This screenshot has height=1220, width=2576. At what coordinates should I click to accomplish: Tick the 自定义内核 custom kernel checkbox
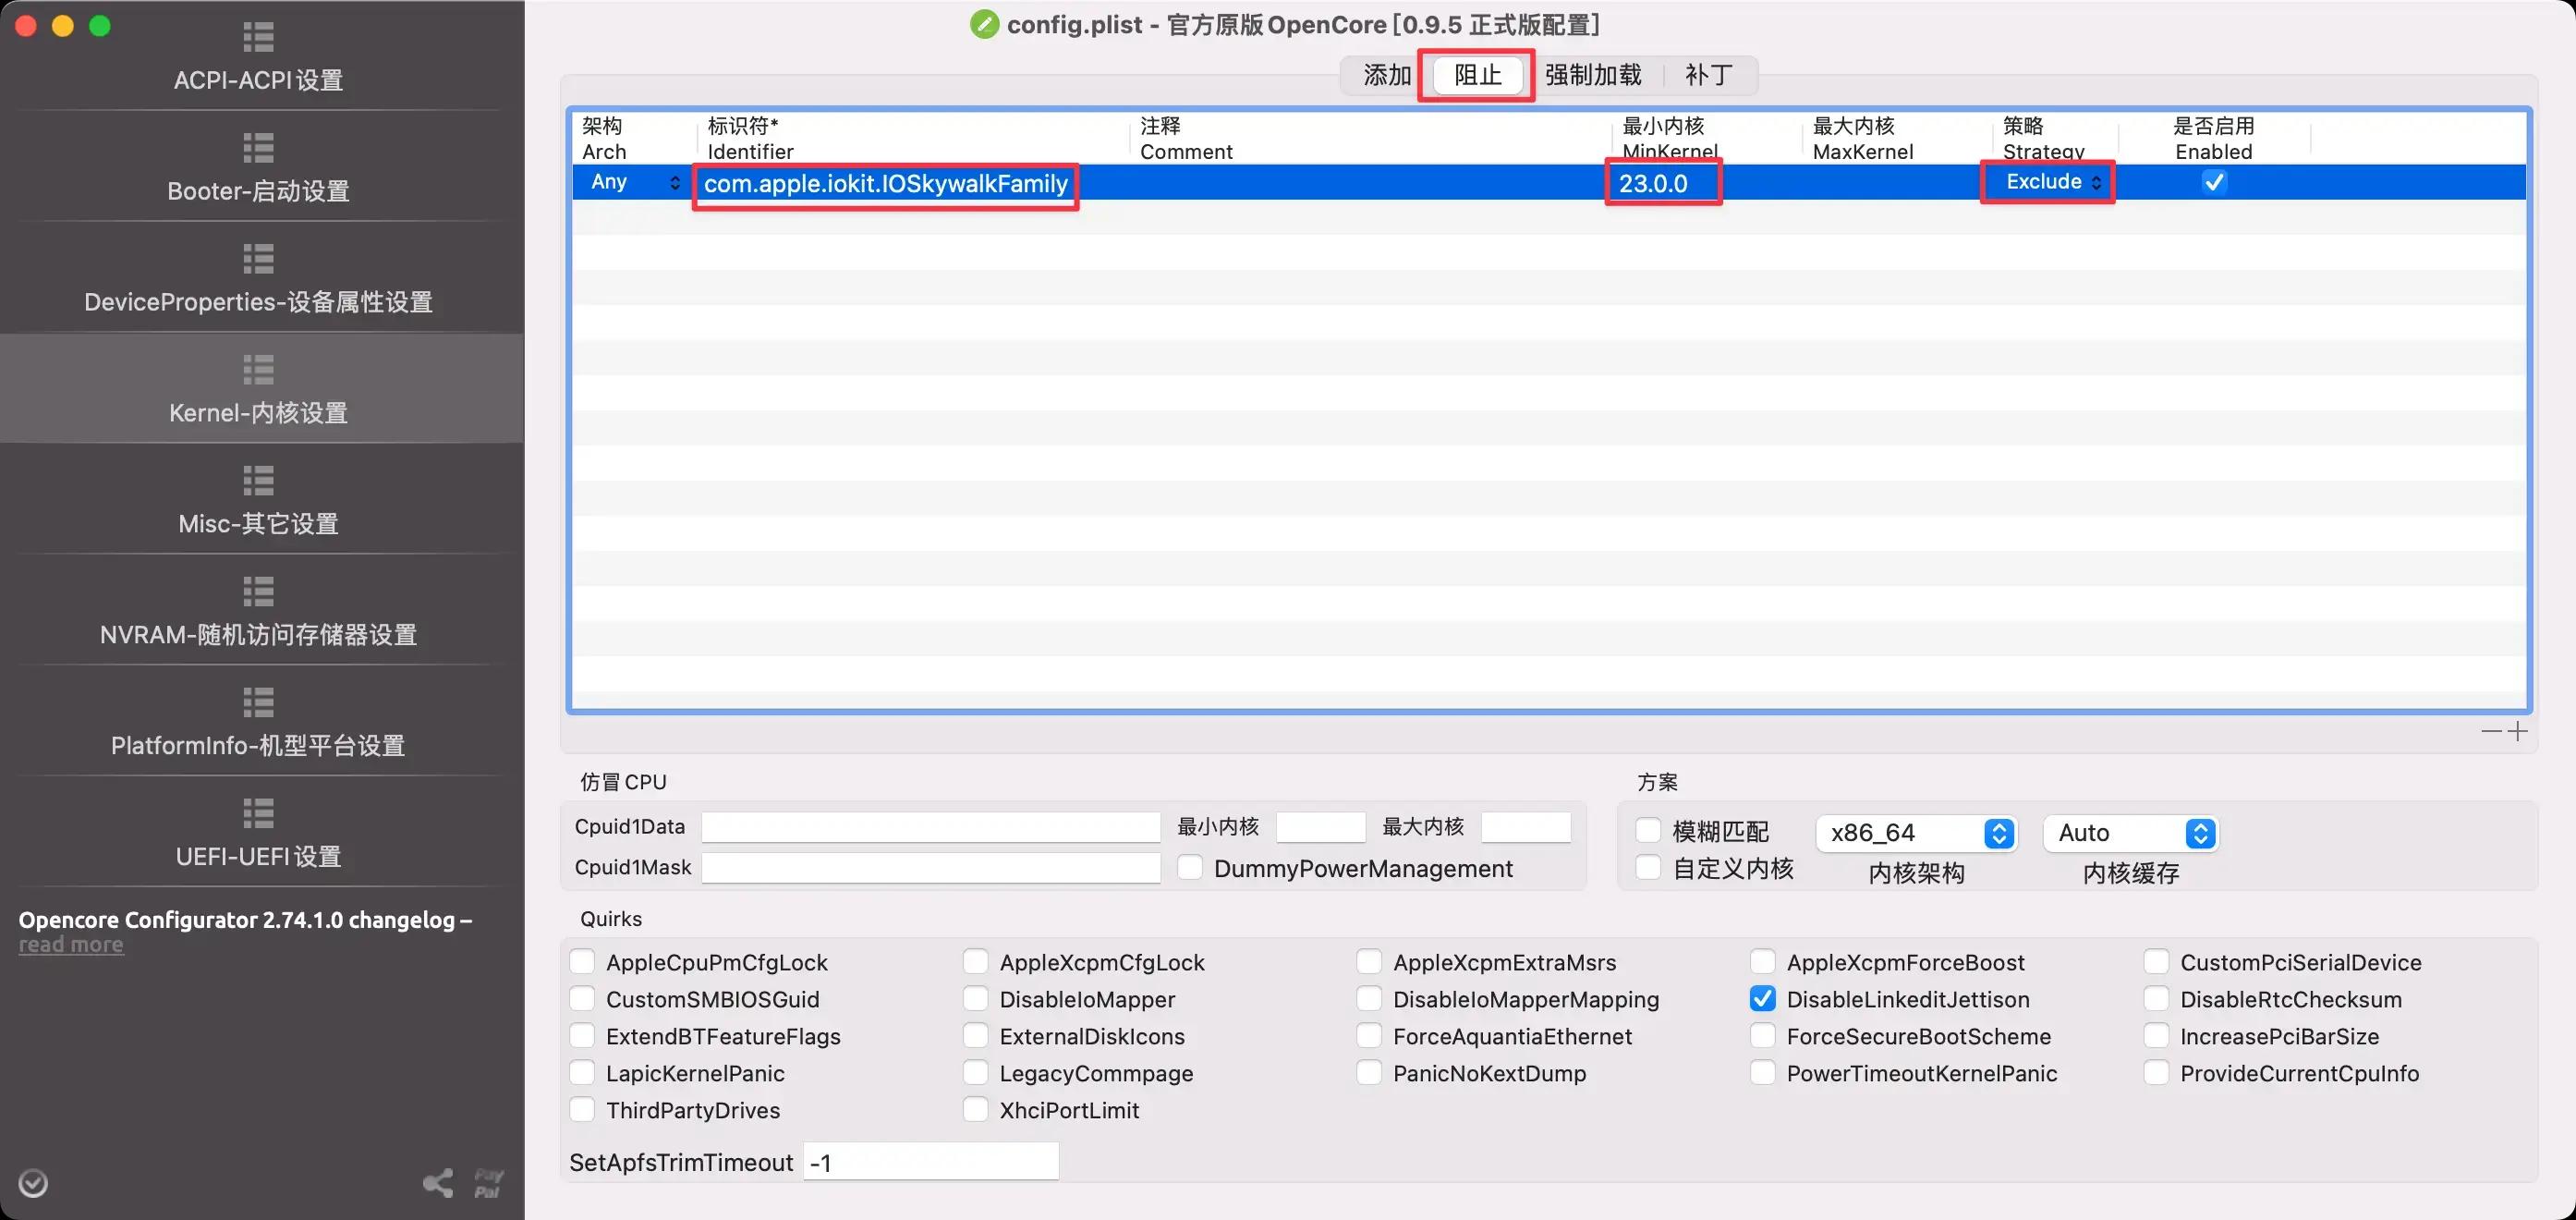(1648, 867)
